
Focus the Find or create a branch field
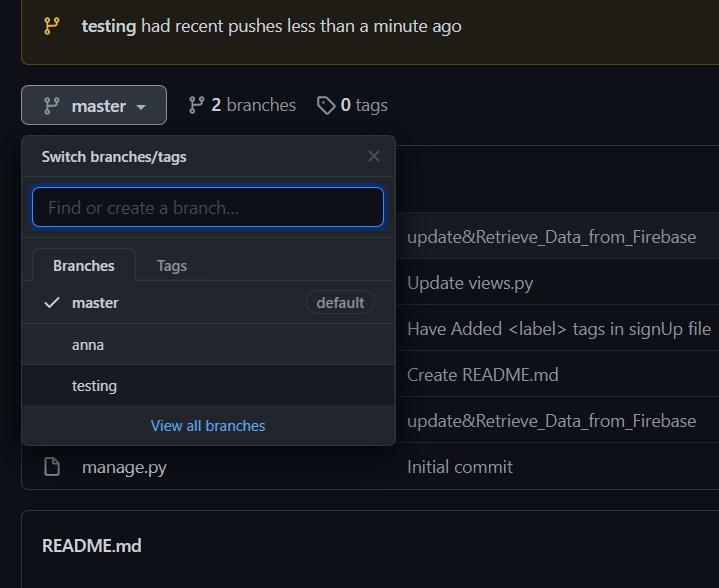pos(208,208)
